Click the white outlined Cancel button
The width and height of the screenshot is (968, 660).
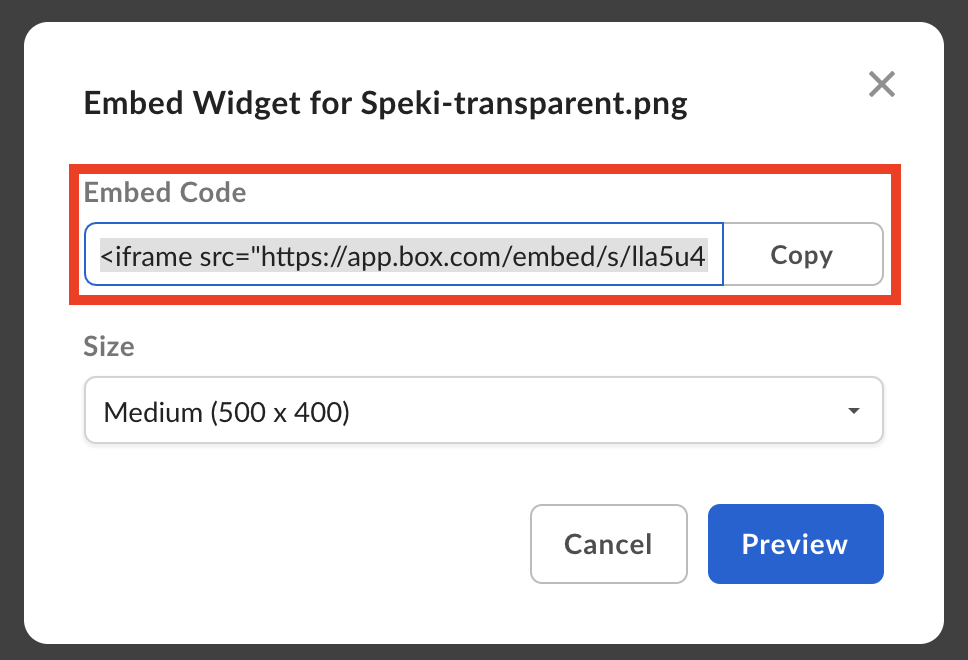tap(608, 544)
